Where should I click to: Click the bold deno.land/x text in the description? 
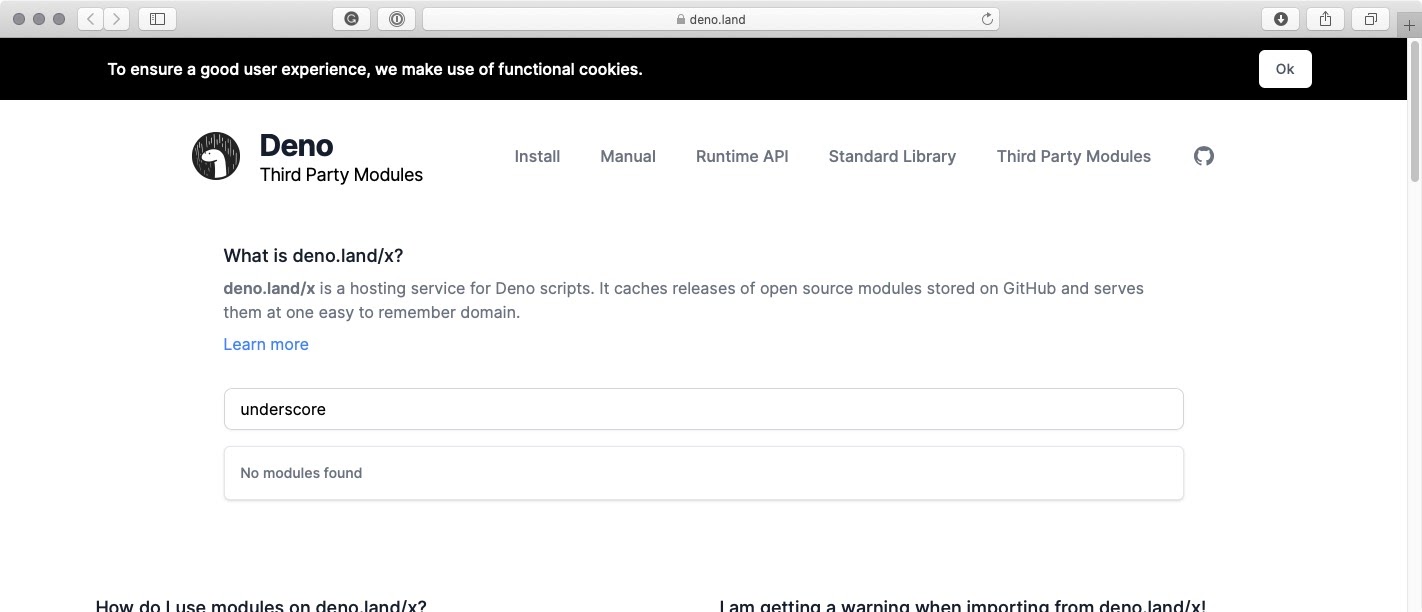pos(269,288)
